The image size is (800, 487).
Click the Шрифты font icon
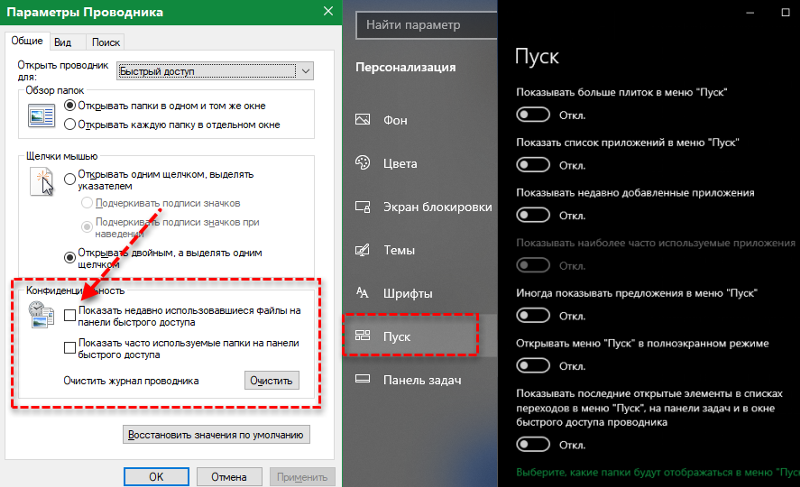click(362, 293)
